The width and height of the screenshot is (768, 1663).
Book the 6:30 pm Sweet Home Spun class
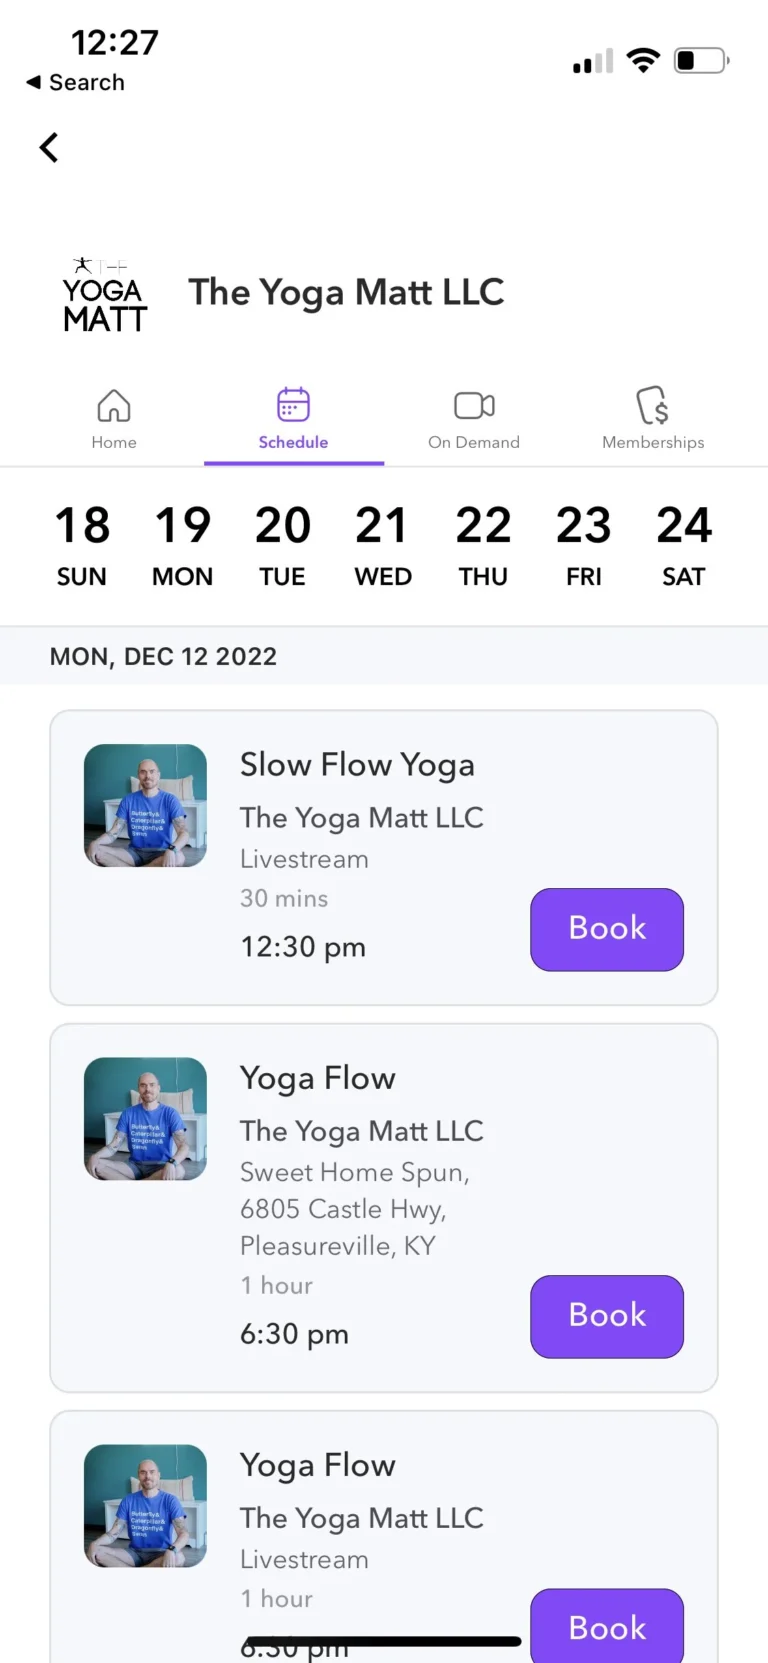(x=607, y=1316)
